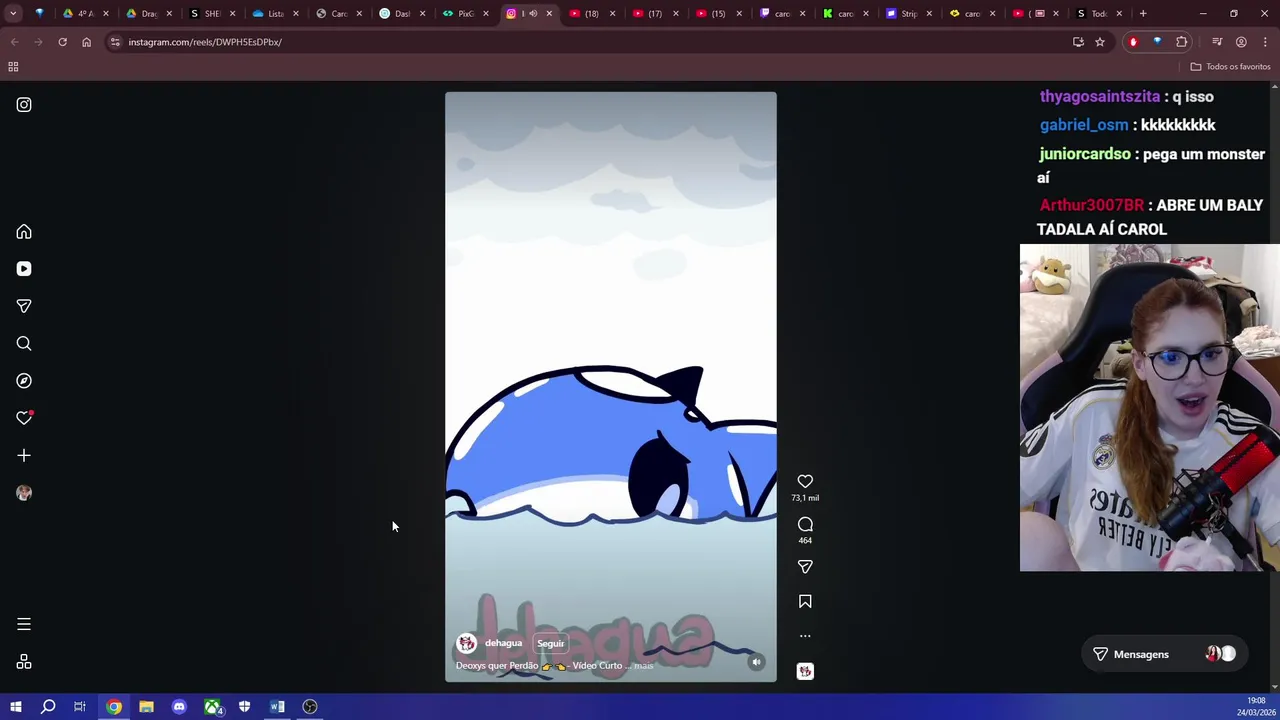The image size is (1280, 720).
Task: Mute the Instagram tab via its speaker icon
Action: click(533, 14)
